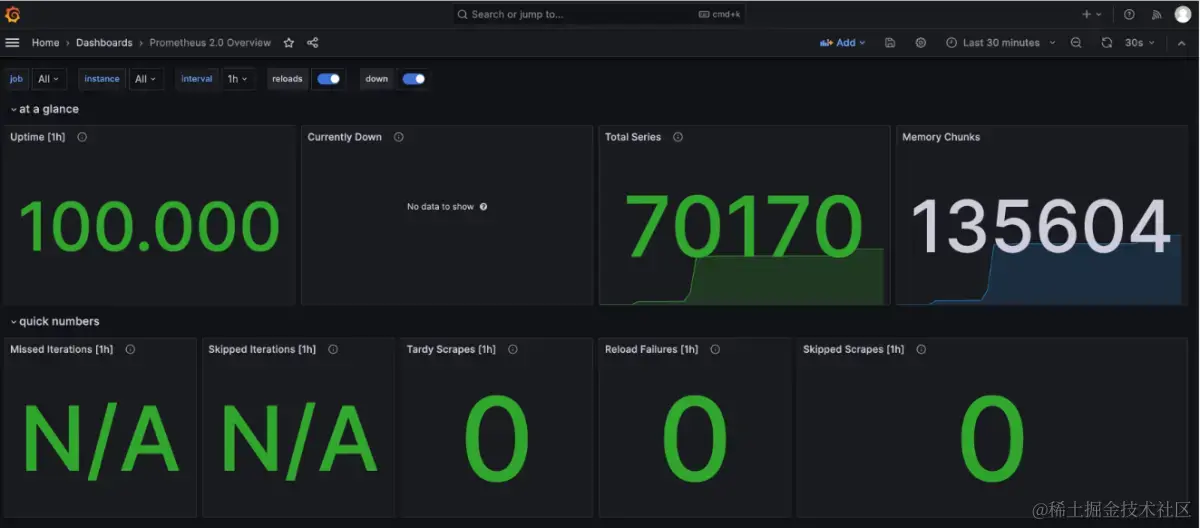The width and height of the screenshot is (1200, 528).
Task: Click info icon on Total Series panel
Action: pos(678,137)
